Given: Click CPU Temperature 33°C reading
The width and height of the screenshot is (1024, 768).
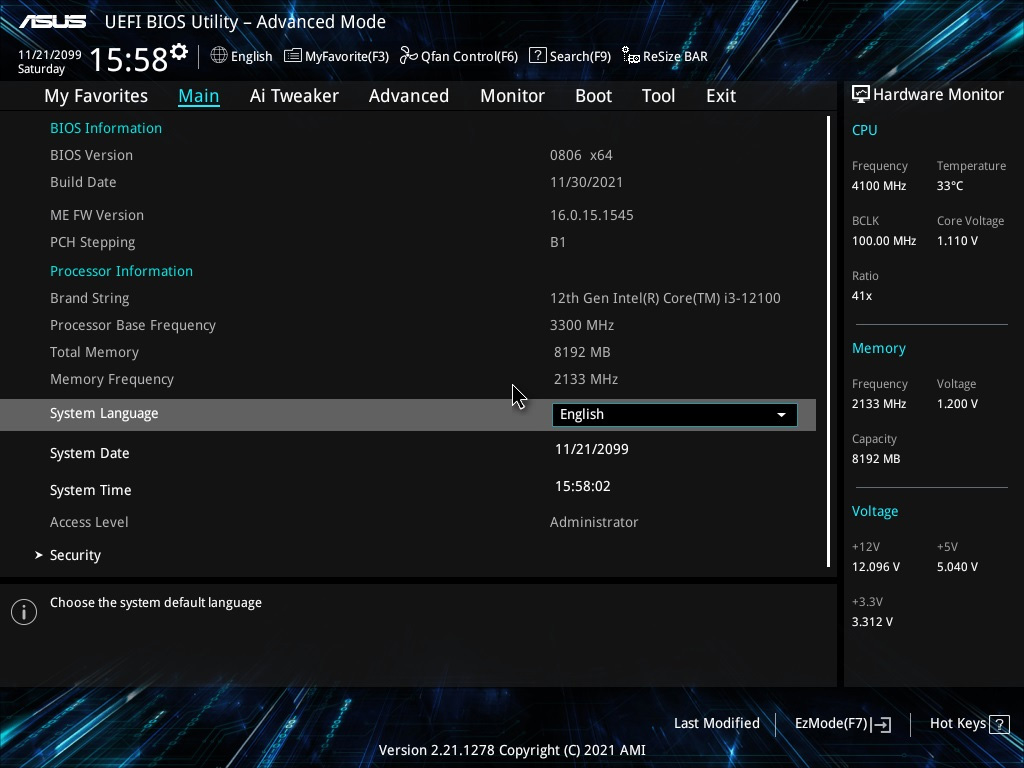Looking at the screenshot, I should pos(950,186).
